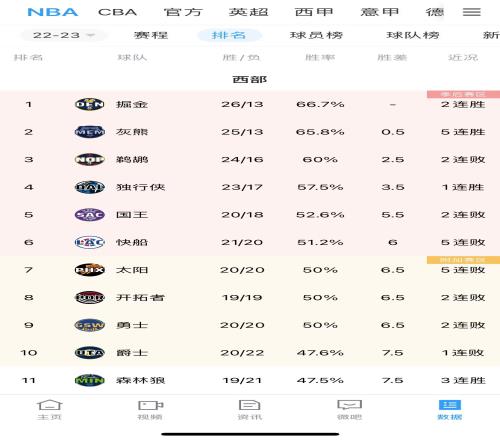The width and height of the screenshot is (500, 440).
Task: Switch to the CBA league tab
Action: (x=117, y=12)
